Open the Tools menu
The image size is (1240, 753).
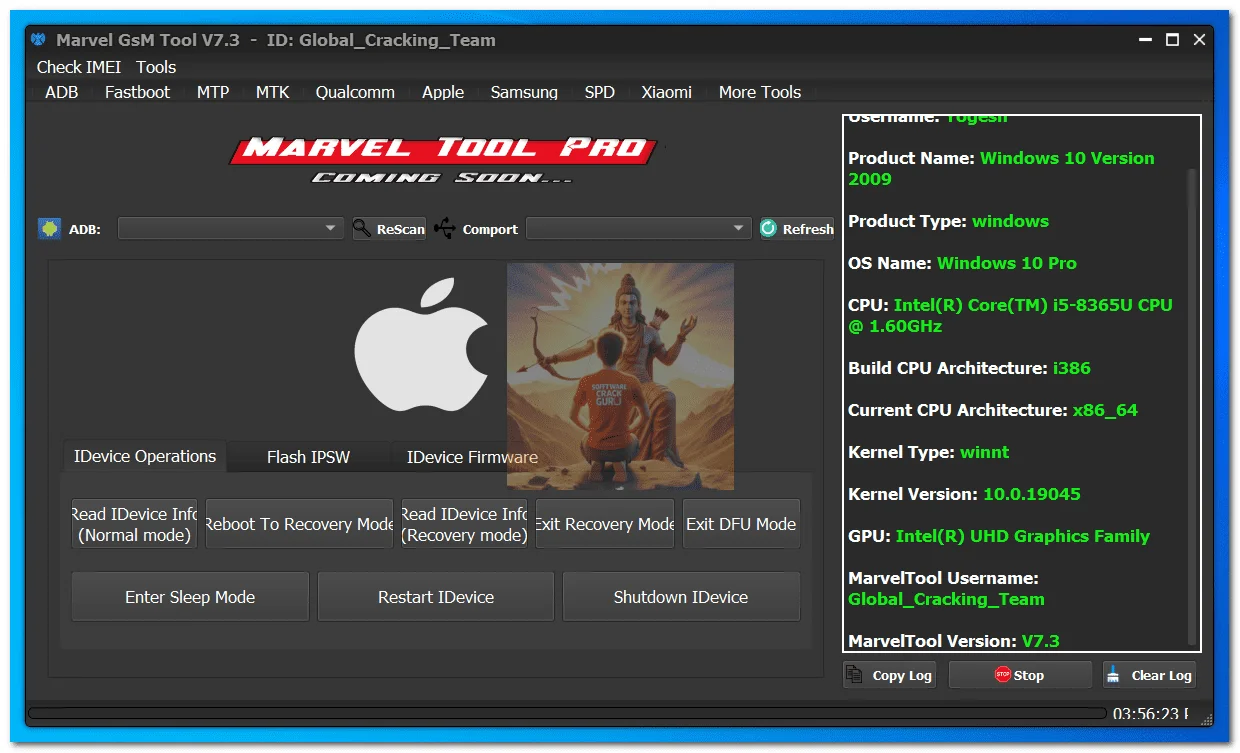click(156, 67)
